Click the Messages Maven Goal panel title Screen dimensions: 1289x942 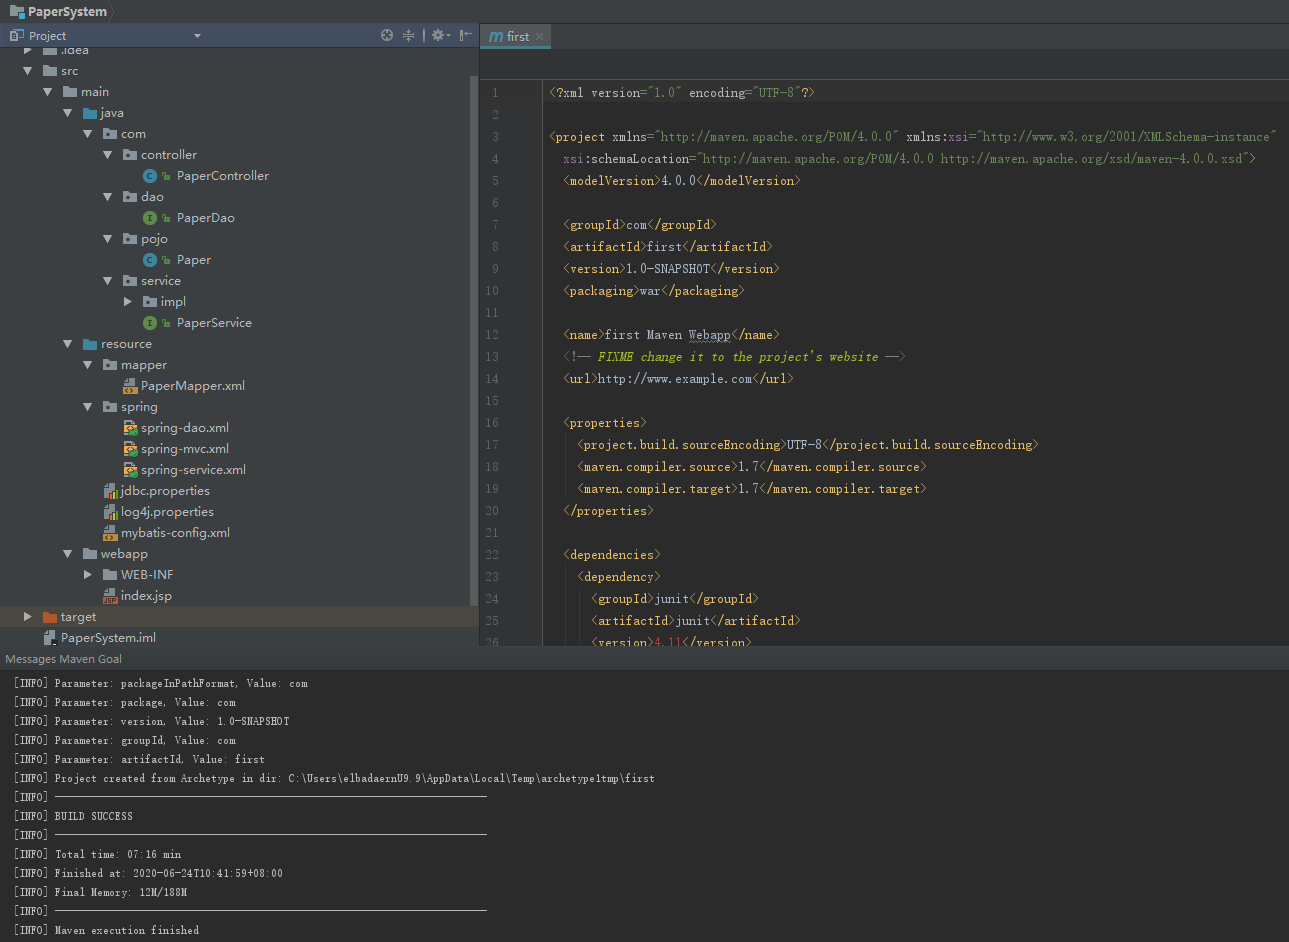click(63, 659)
